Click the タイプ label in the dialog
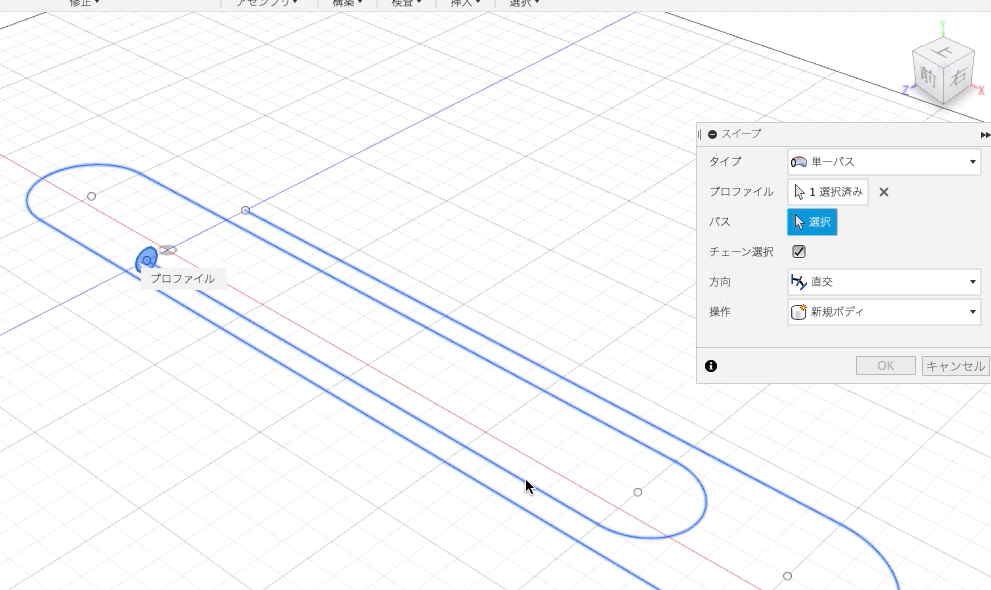The image size is (991, 590). pos(725,162)
